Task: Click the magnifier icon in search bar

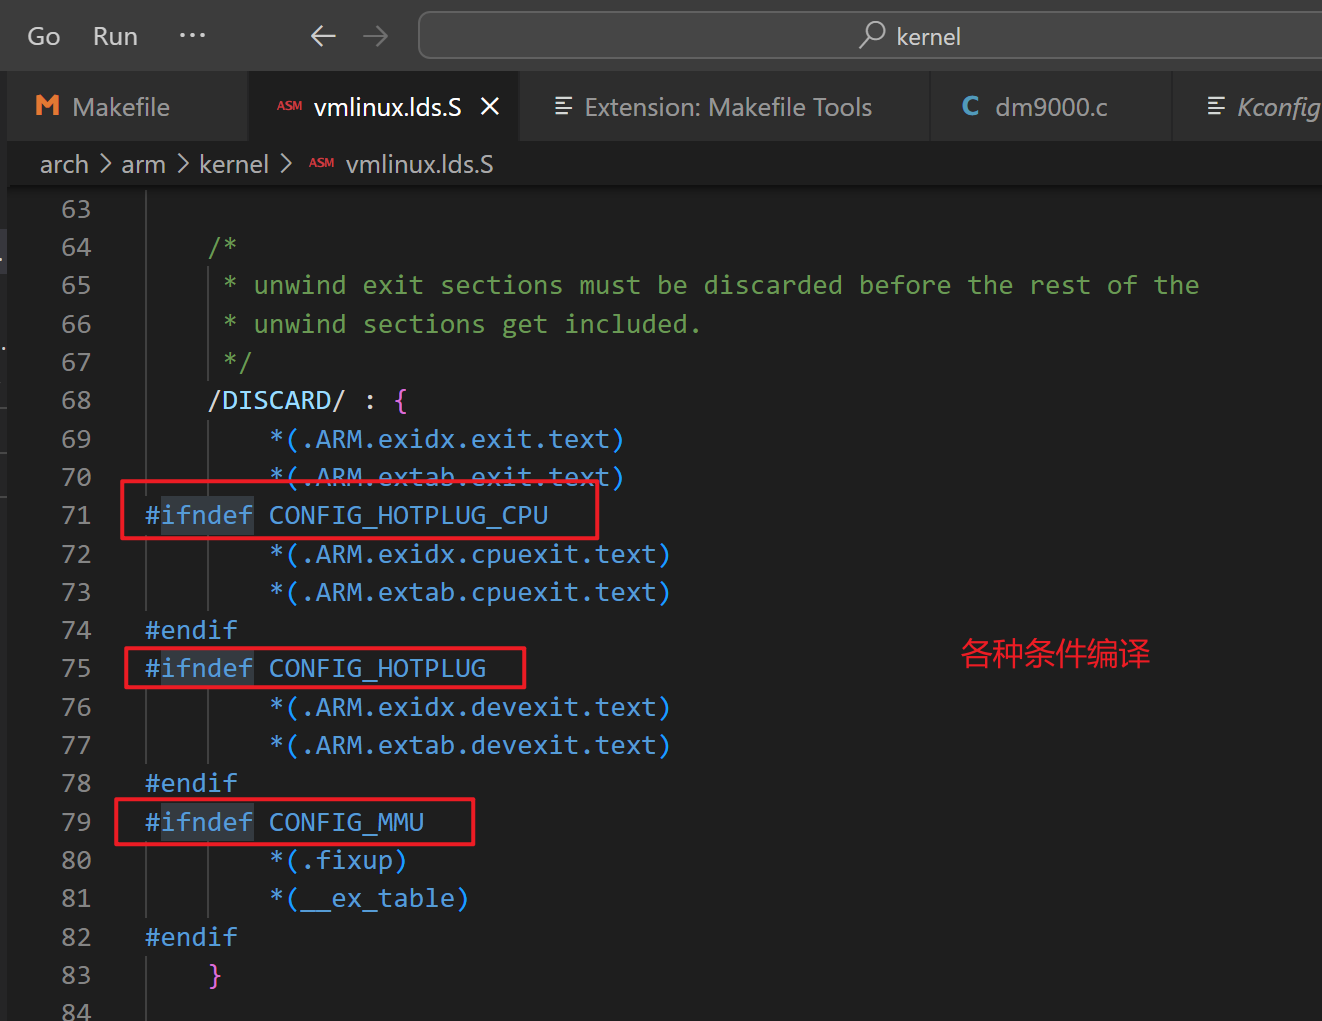Action: 872,35
